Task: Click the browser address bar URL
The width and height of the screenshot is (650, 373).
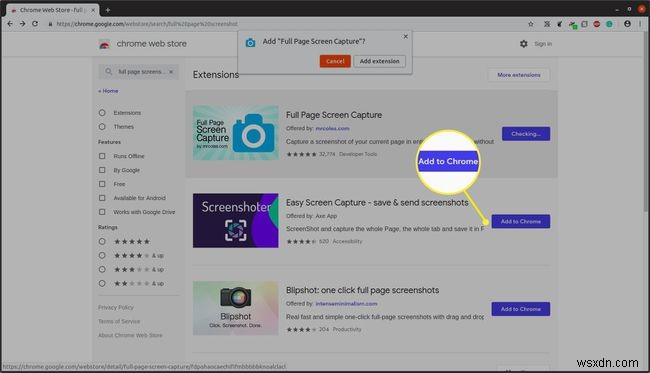Action: (x=147, y=24)
